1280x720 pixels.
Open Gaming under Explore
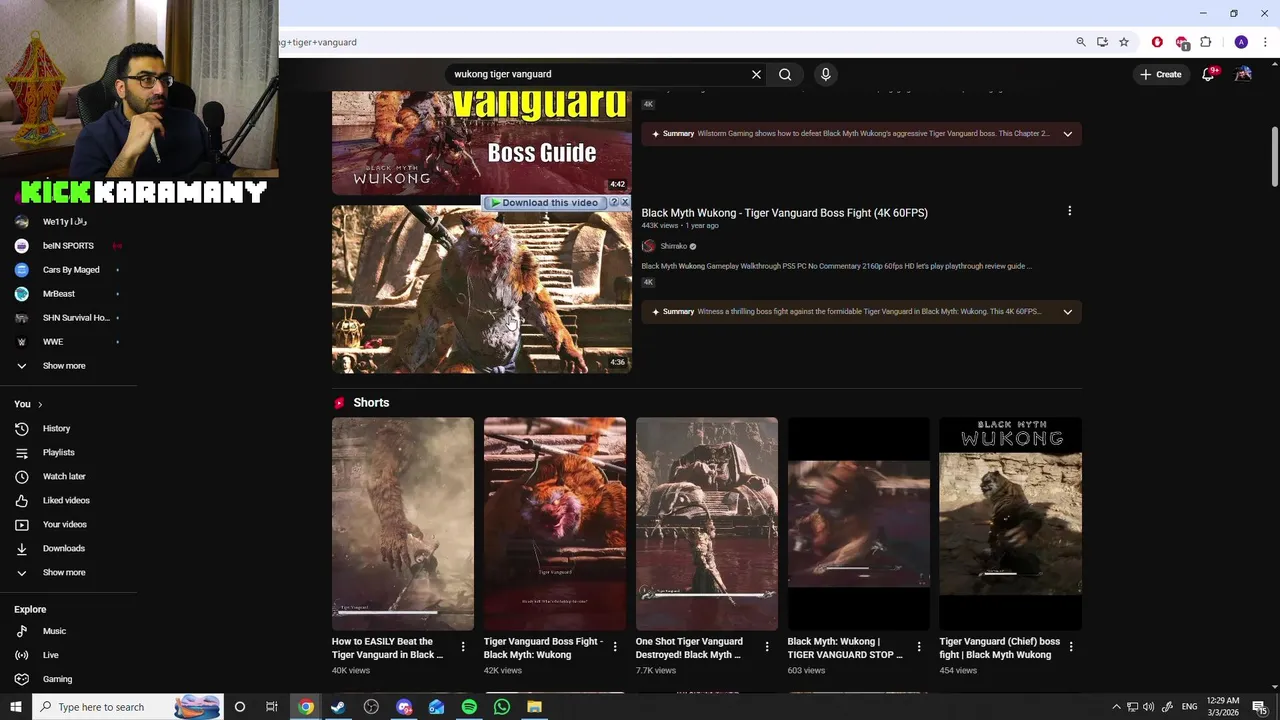click(x=57, y=680)
